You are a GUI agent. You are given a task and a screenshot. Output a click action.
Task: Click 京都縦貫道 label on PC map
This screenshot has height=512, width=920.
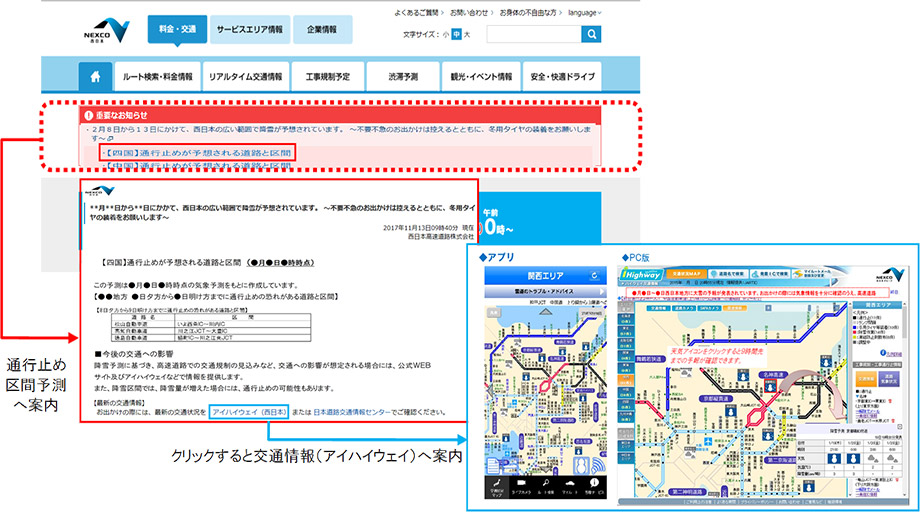point(715,398)
